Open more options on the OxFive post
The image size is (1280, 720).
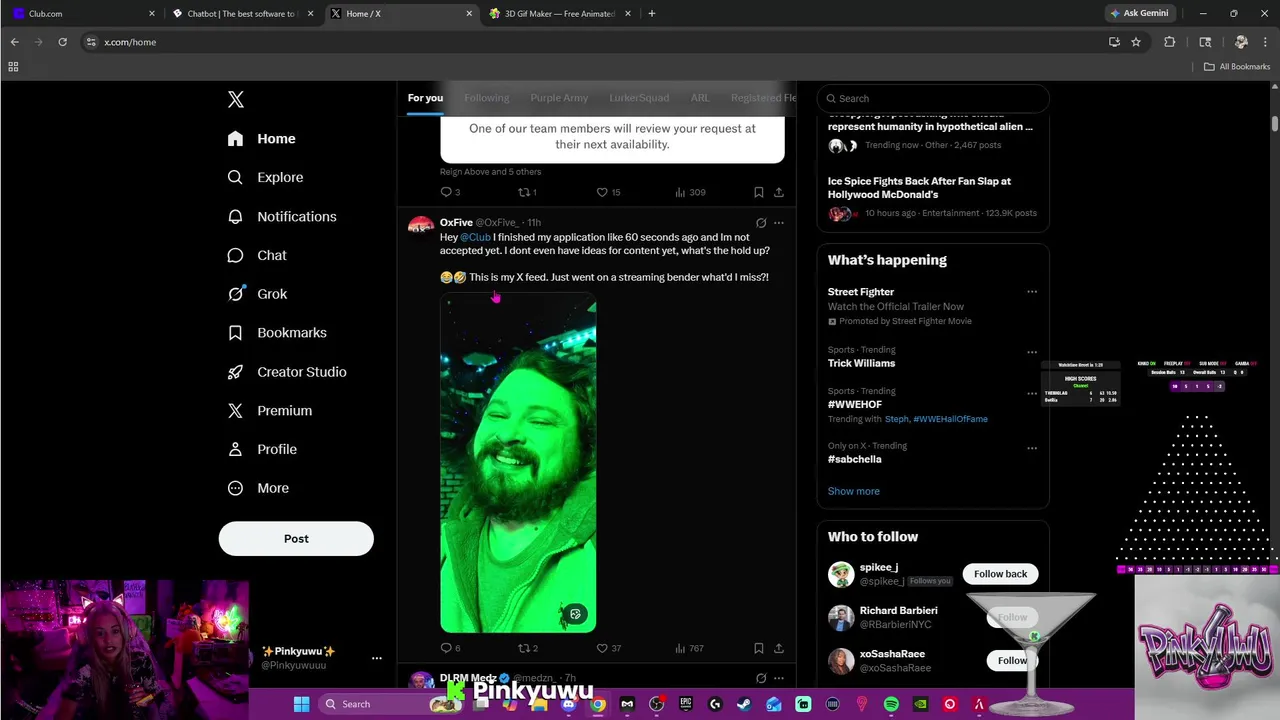[779, 223]
